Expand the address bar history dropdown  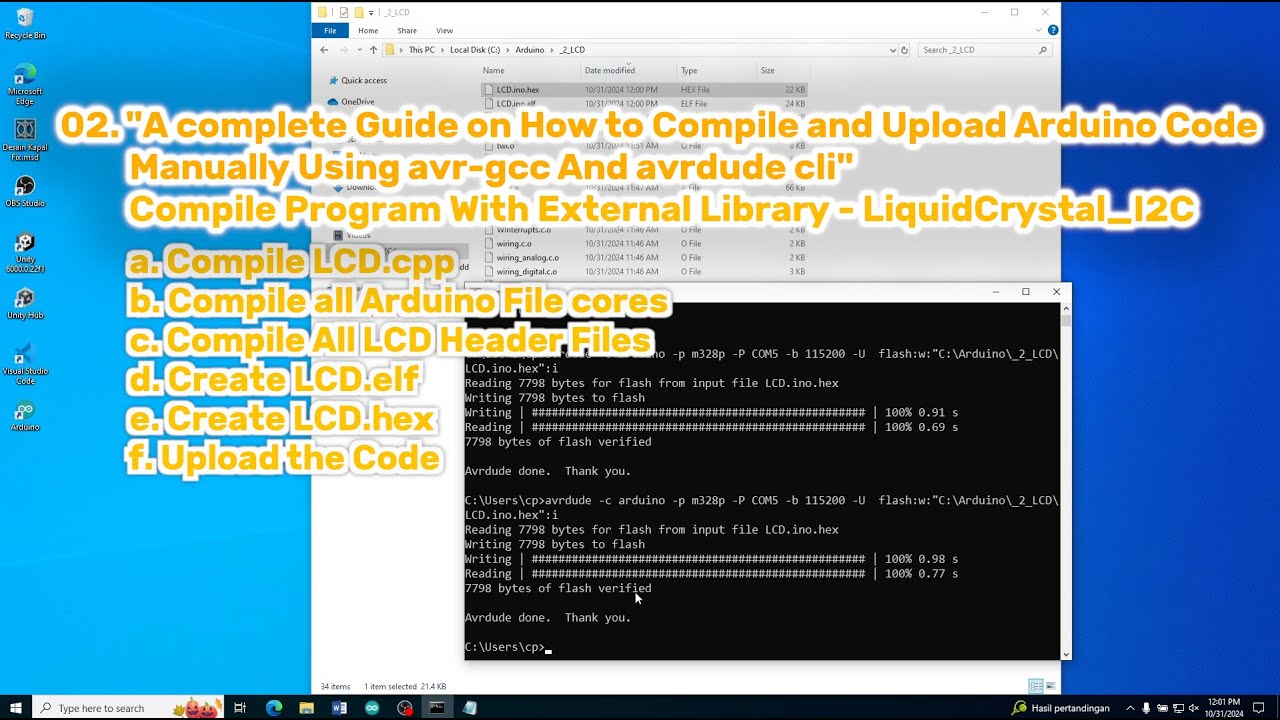pyautogui.click(x=893, y=50)
